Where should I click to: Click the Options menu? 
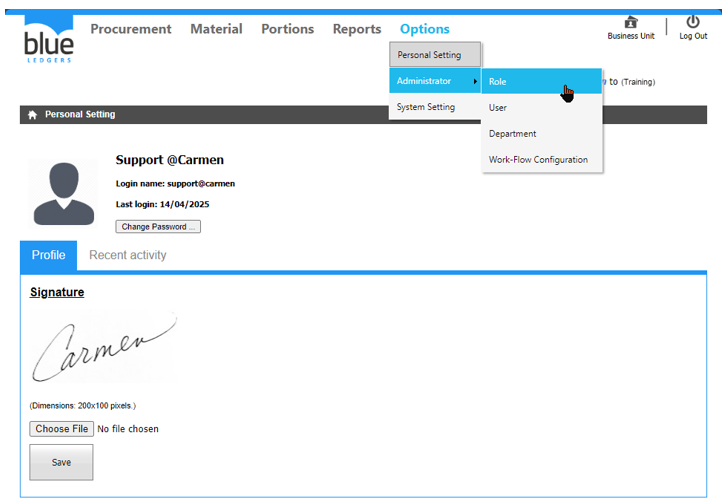pos(424,29)
